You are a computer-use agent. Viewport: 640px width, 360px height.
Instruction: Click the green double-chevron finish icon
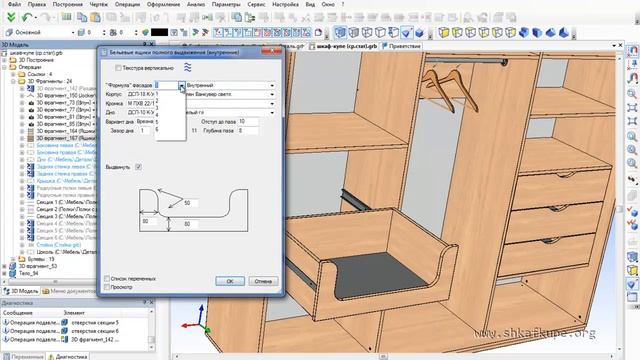[11, 17]
